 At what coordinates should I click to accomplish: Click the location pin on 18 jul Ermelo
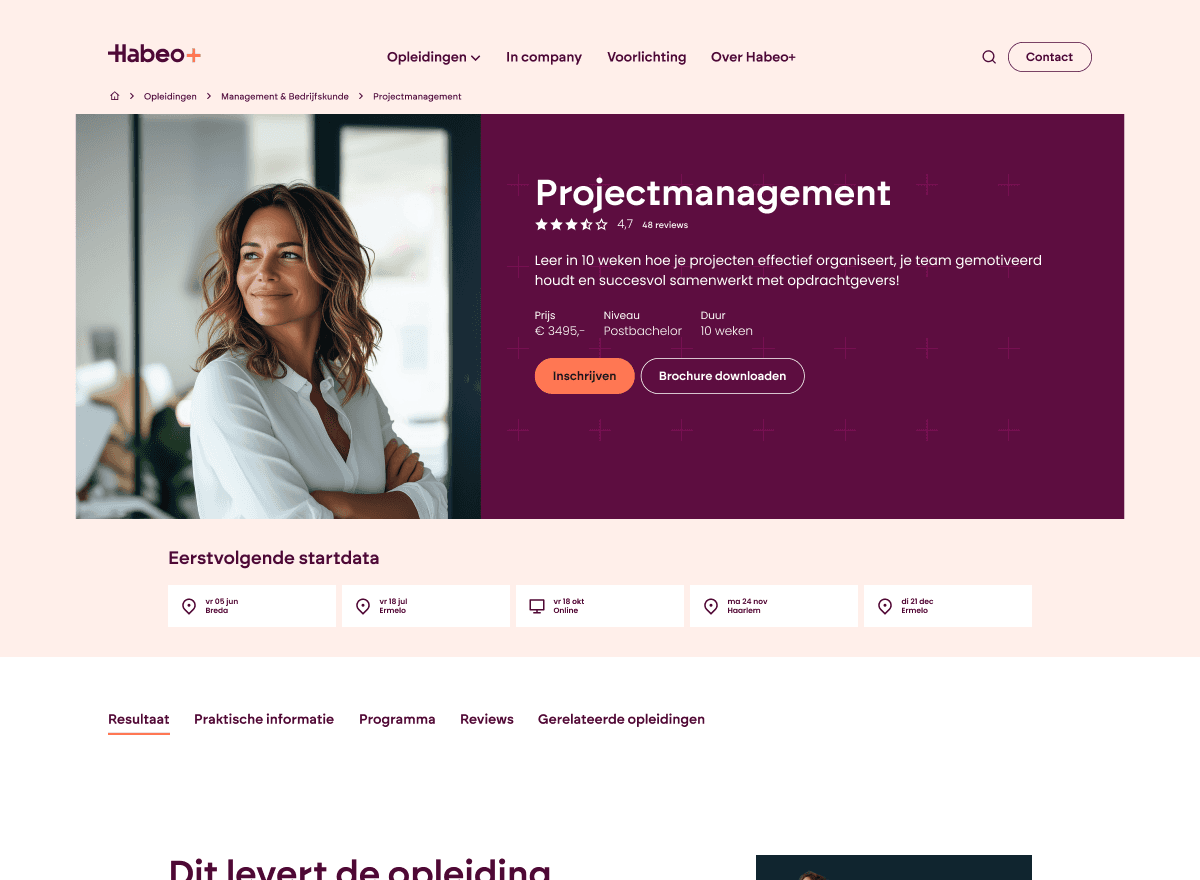click(x=363, y=606)
